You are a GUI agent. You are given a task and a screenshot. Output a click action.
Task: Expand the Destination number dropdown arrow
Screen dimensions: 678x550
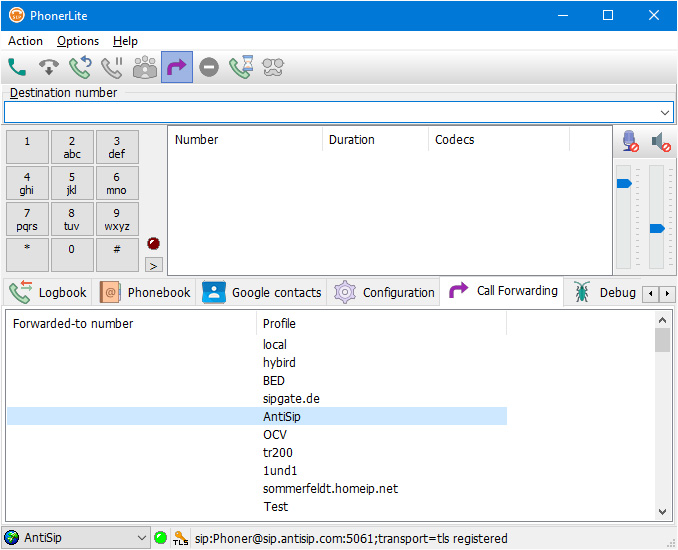click(665, 113)
